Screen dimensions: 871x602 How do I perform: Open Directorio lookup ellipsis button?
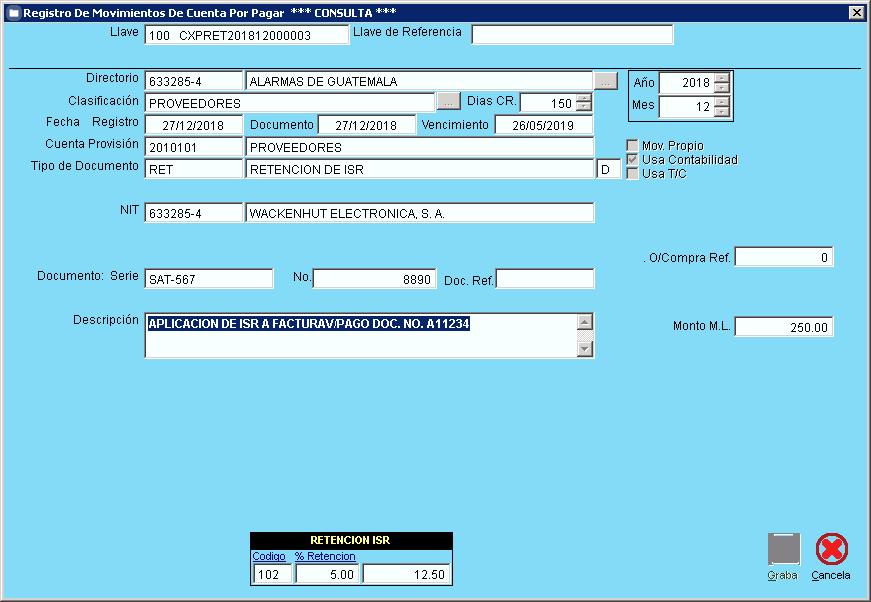pos(606,81)
